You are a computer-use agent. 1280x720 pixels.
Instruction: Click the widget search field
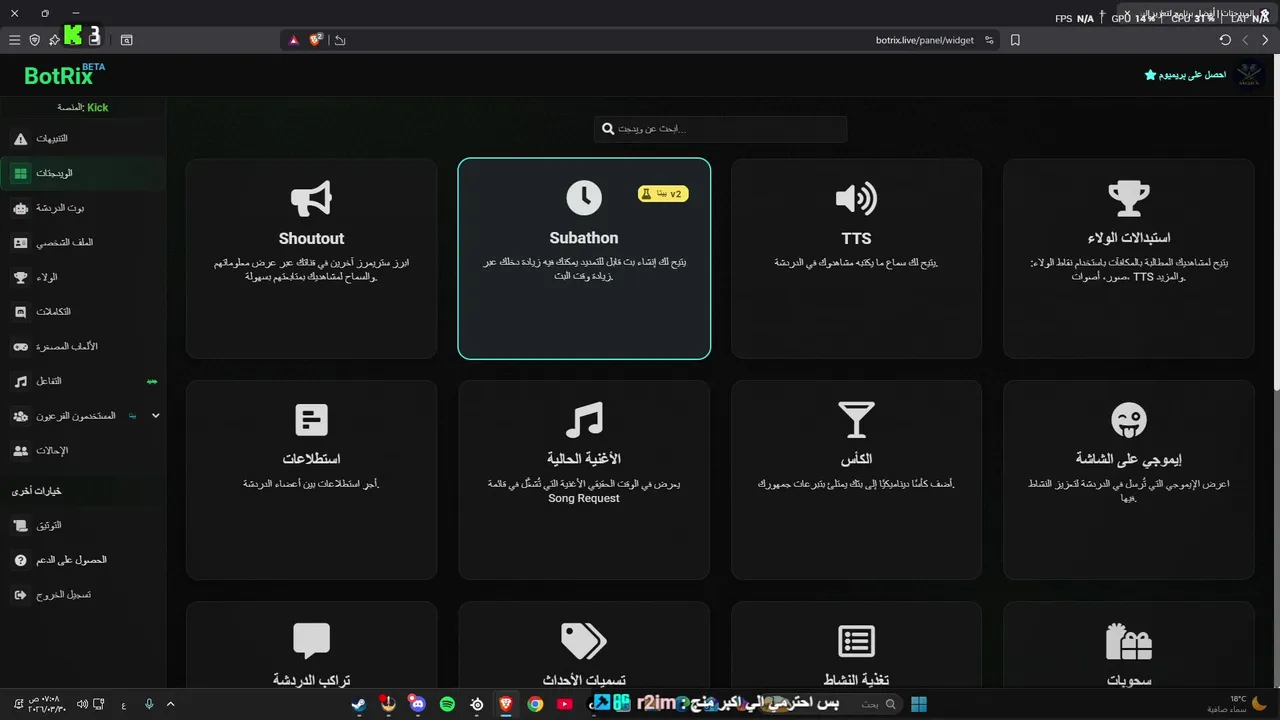[x=720, y=129]
